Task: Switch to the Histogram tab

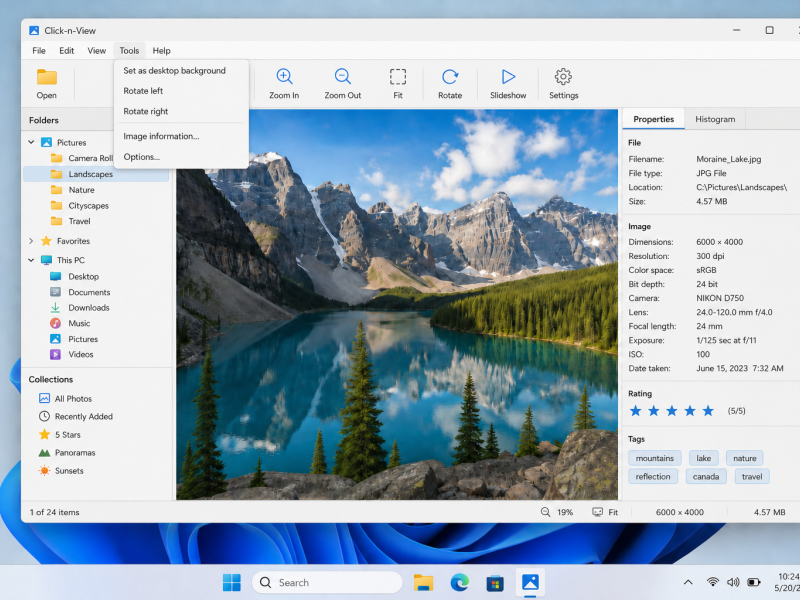Action: point(715,119)
